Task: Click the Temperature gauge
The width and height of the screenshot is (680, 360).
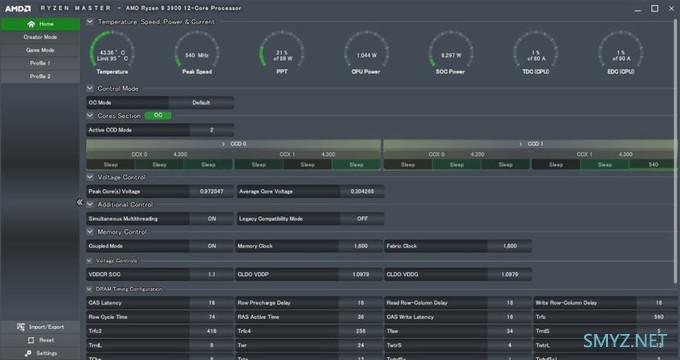Action: [x=112, y=52]
